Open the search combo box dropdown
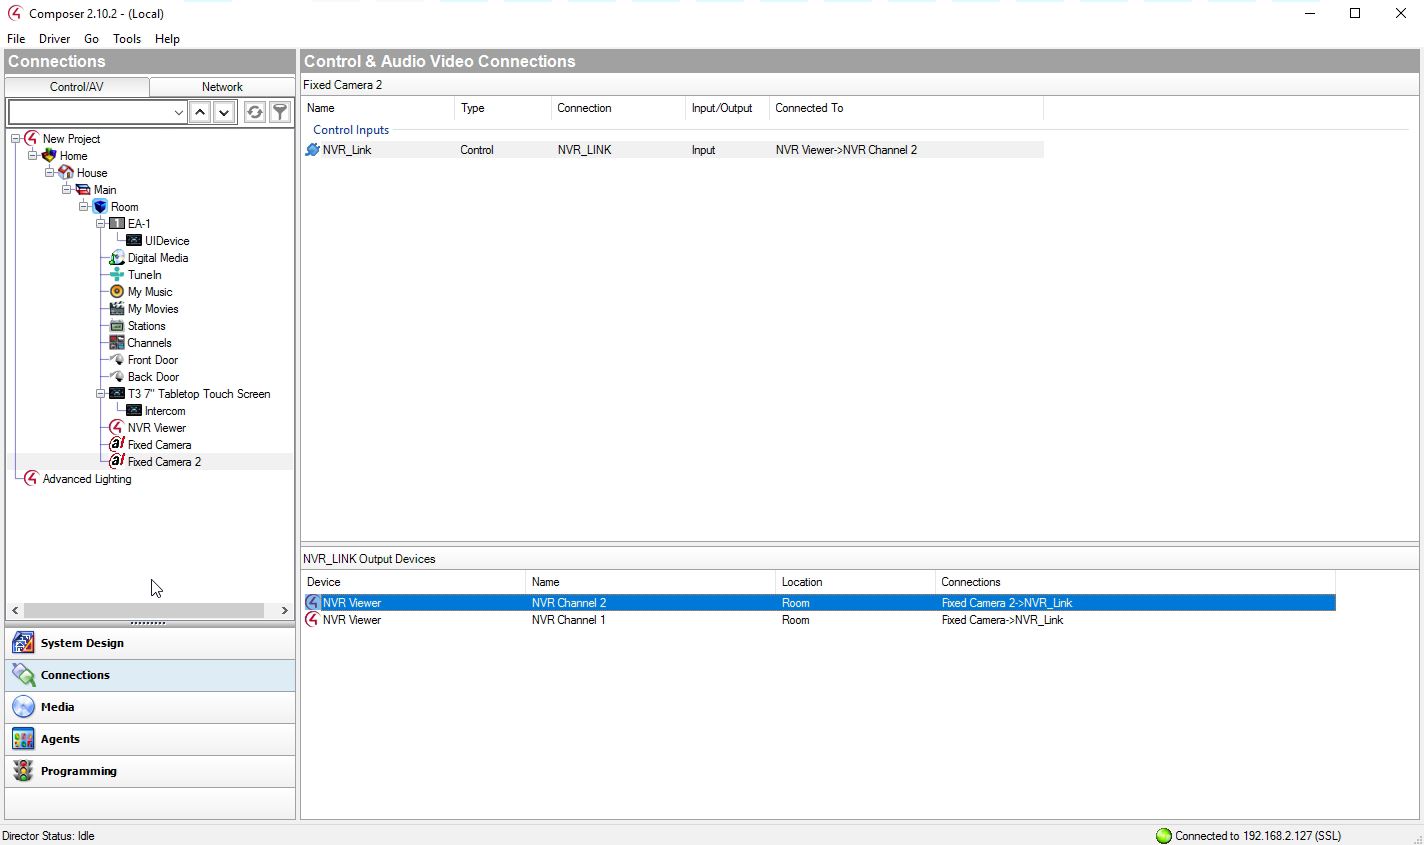1424x845 pixels. click(178, 112)
